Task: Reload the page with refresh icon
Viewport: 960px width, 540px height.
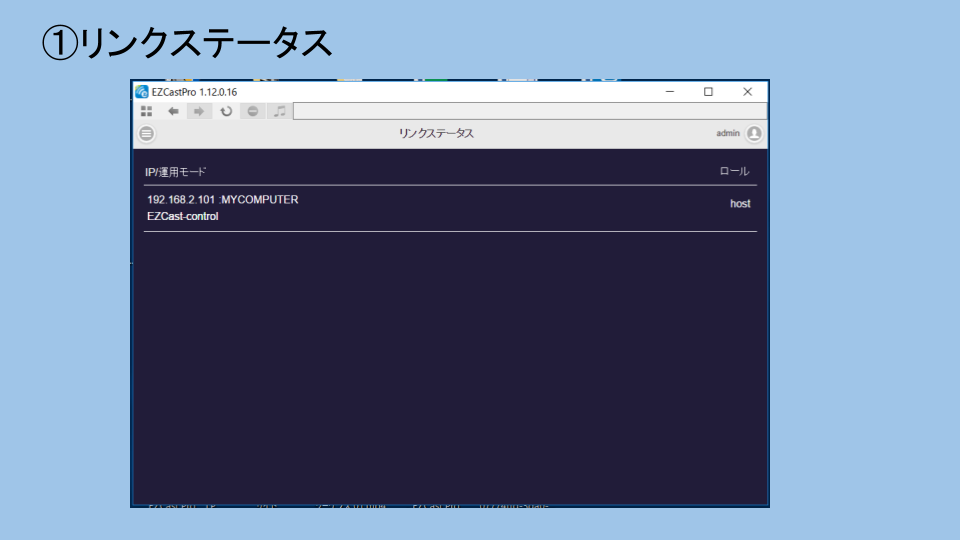Action: (226, 111)
